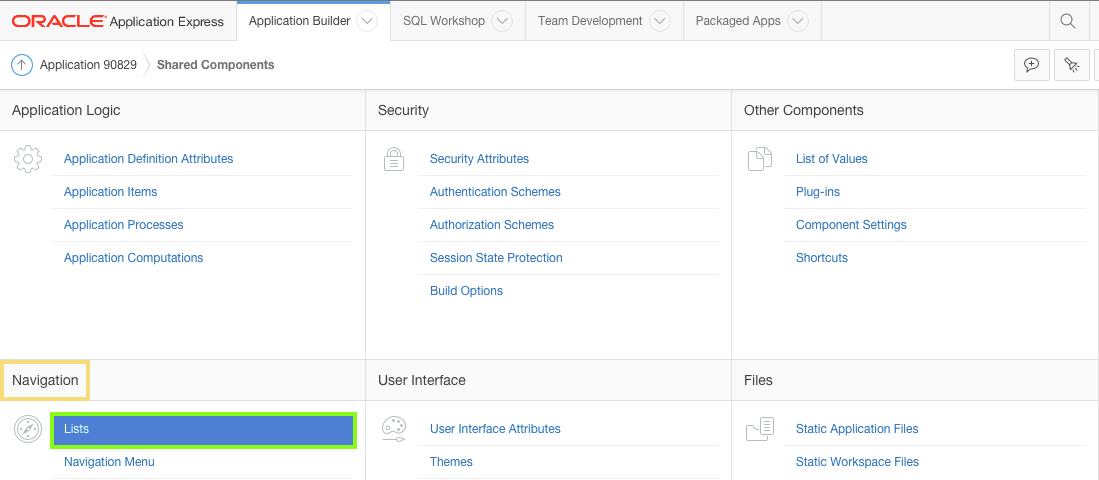Switch to the SQL Workshop tab
Screen dimensions: 1099x480
(443, 21)
